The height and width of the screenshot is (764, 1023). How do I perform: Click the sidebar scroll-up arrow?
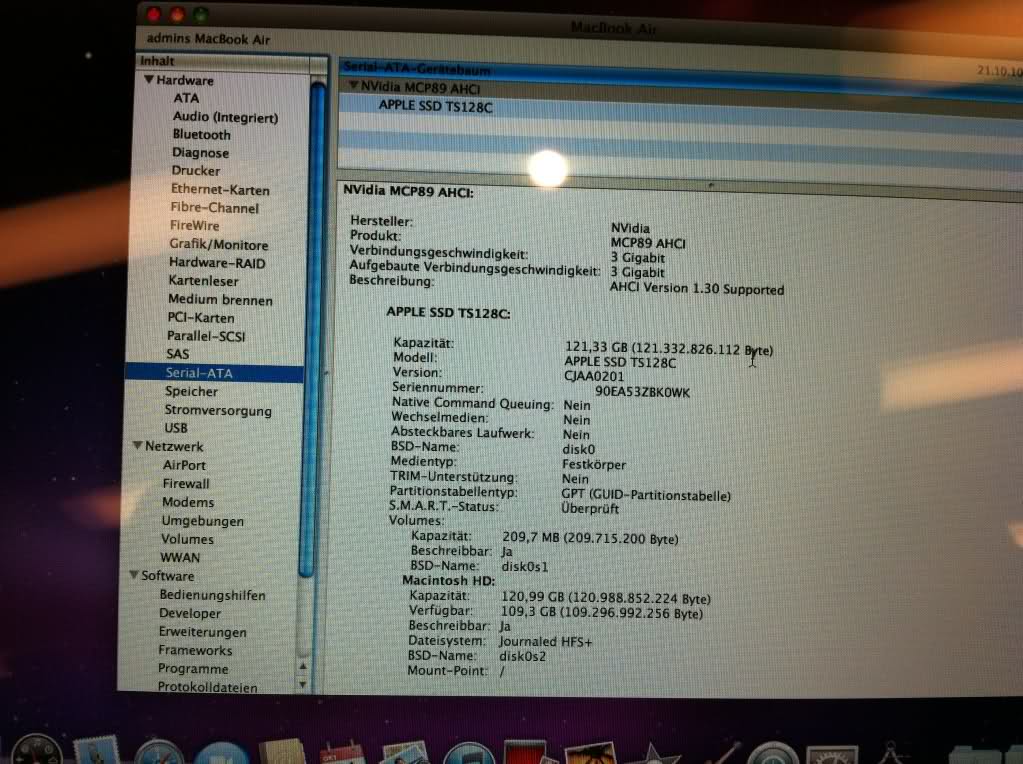pos(303,666)
